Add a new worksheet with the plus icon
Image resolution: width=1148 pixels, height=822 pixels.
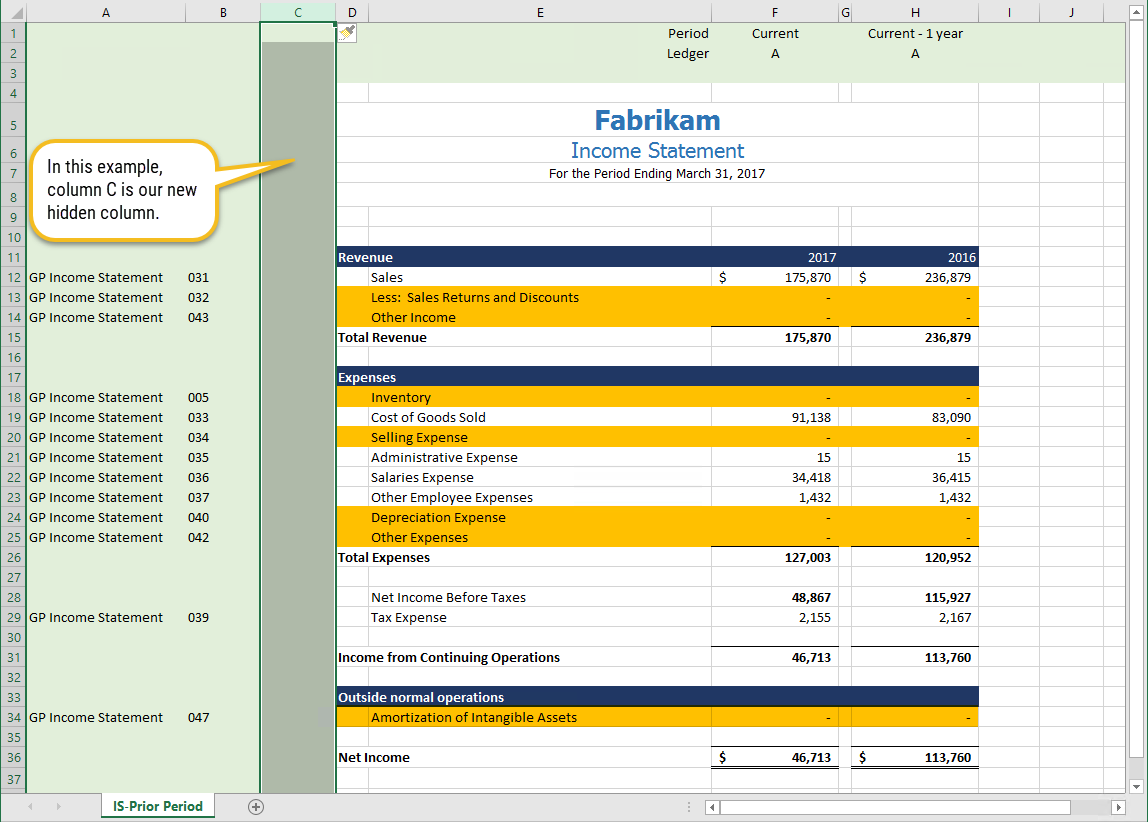[255, 806]
